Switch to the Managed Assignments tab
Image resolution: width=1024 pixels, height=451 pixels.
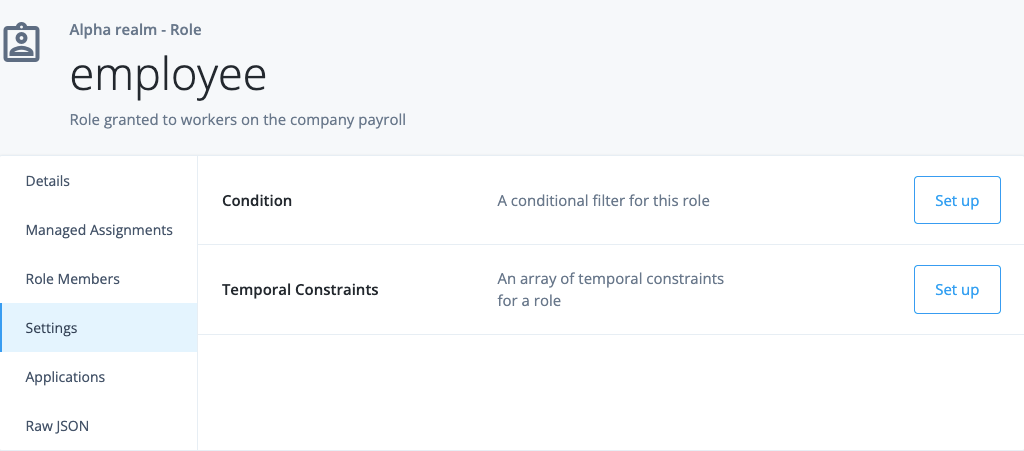[99, 230]
